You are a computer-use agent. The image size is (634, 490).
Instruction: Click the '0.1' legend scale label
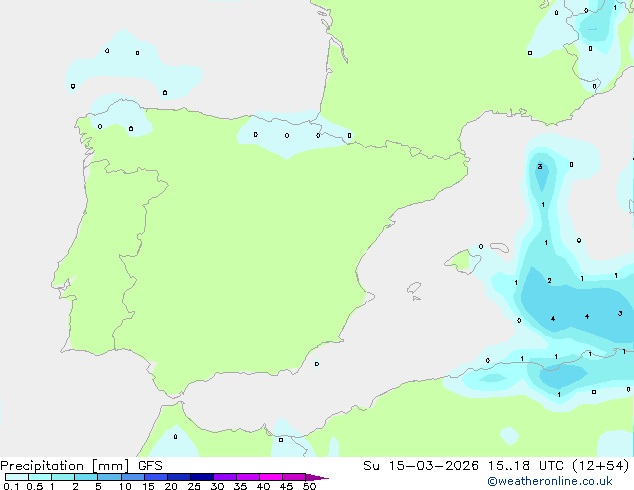pyautogui.click(x=11, y=486)
